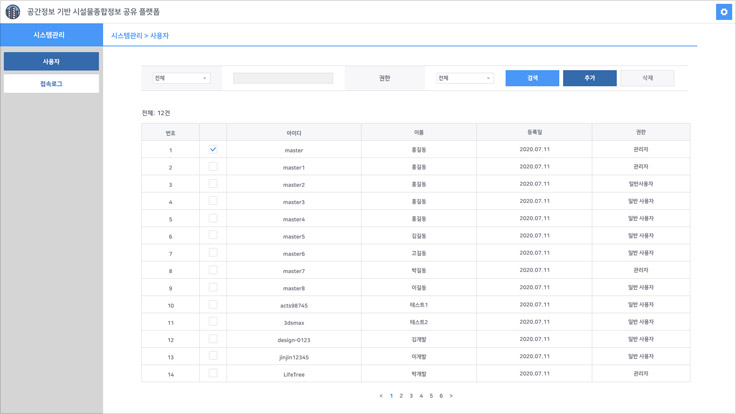Expand the search-type dropdown left of the text field

pyautogui.click(x=181, y=78)
